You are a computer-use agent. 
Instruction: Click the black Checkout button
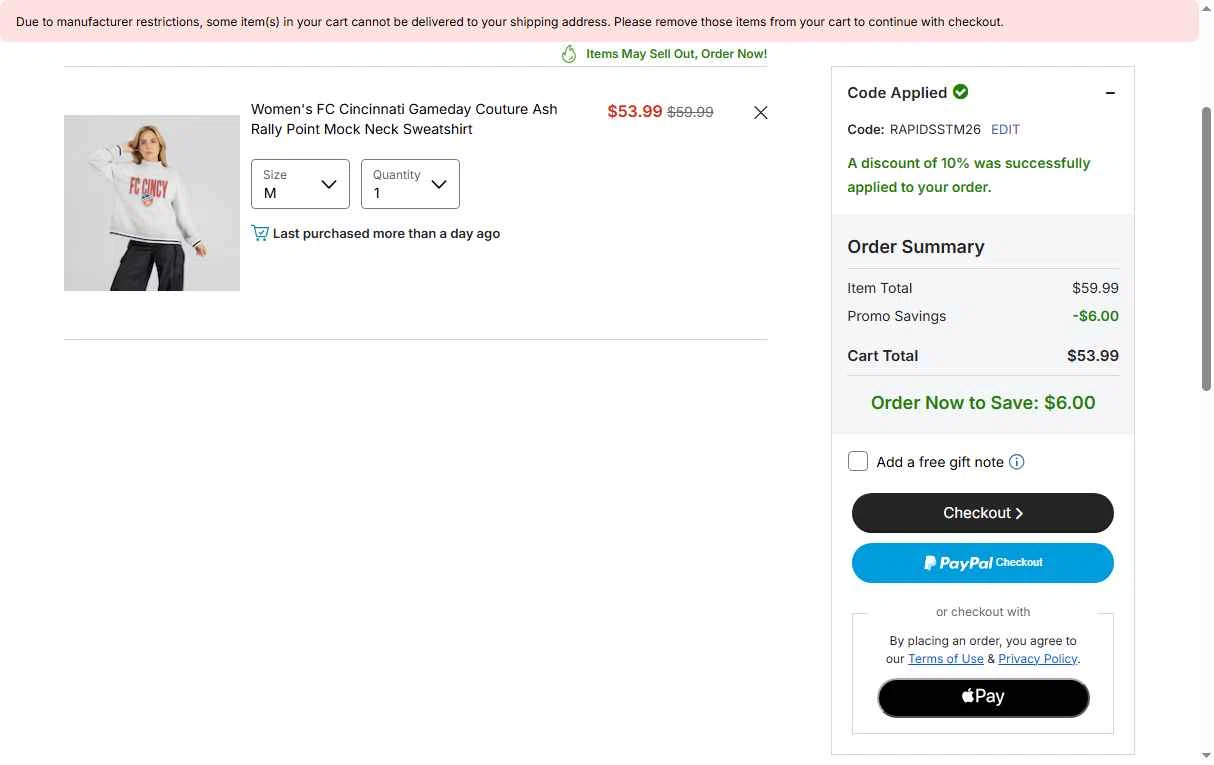983,513
